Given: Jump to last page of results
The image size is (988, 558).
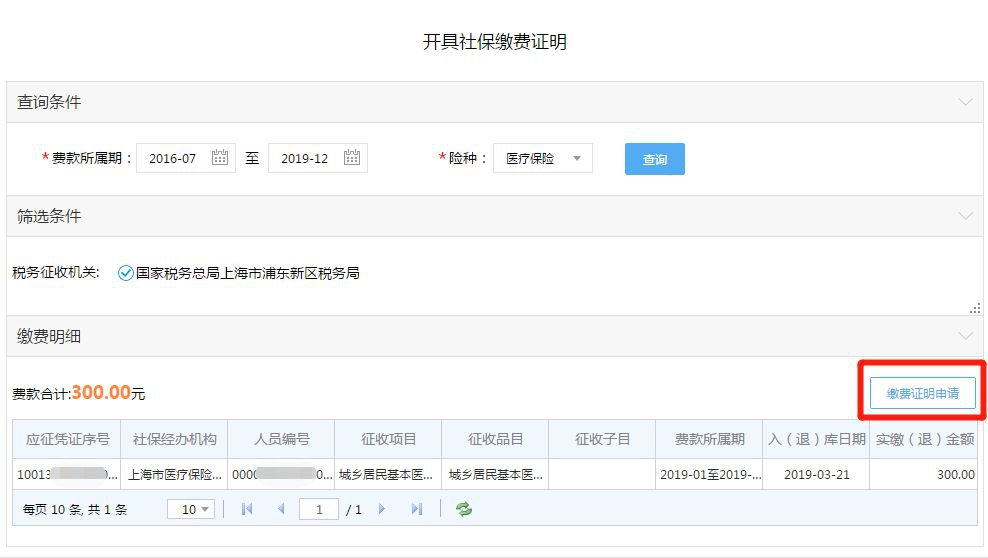Looking at the screenshot, I should [417, 509].
